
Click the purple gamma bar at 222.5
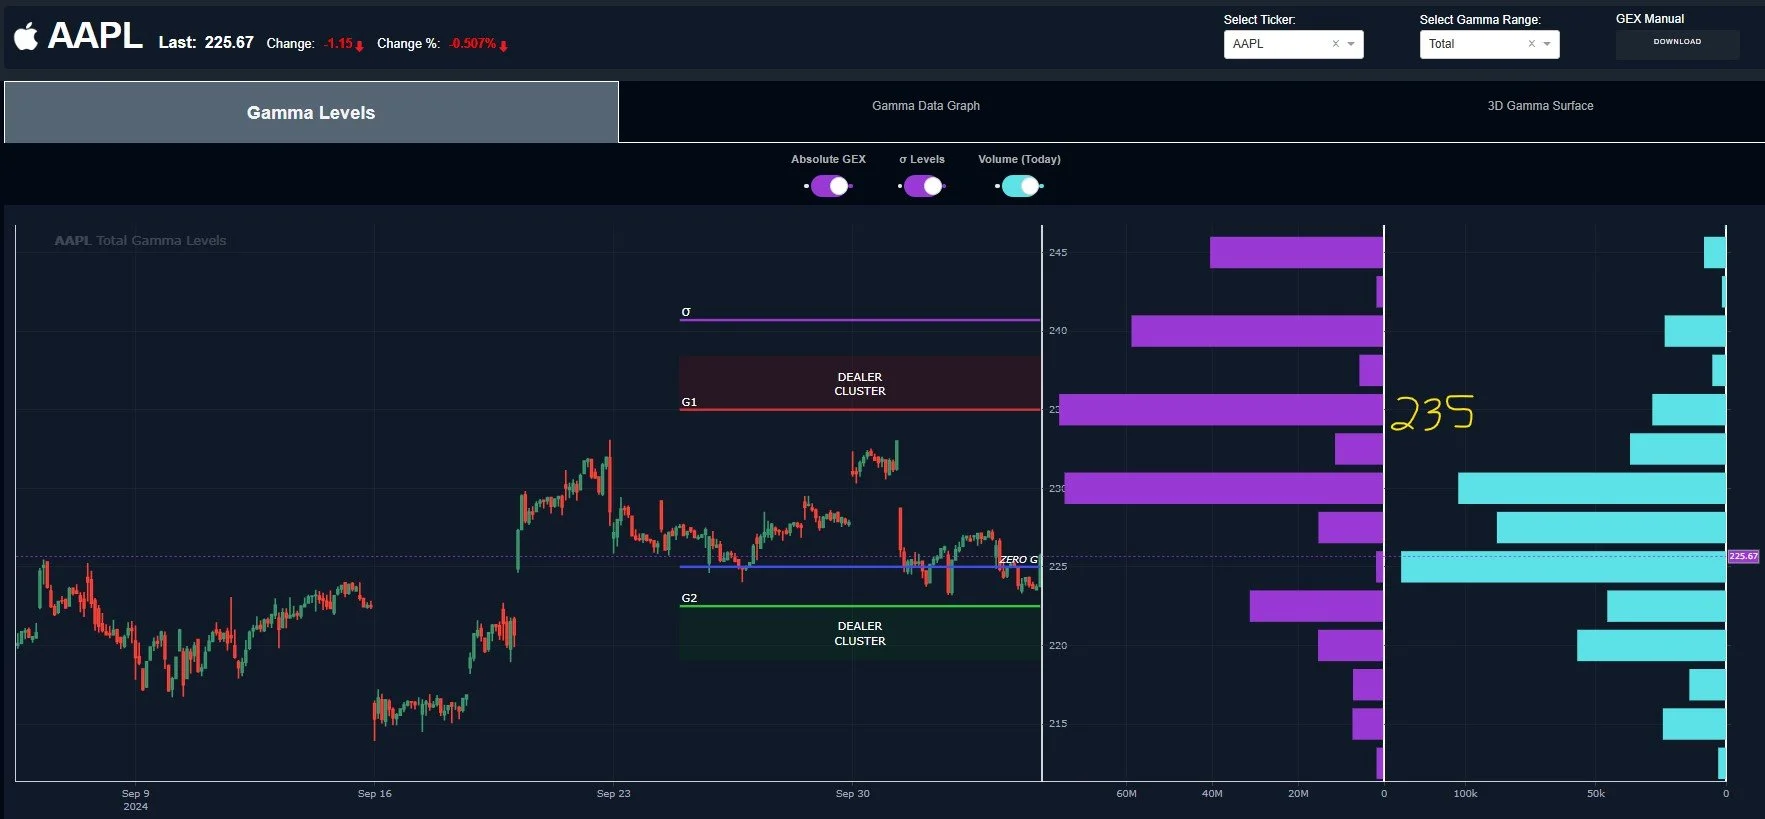pos(1316,606)
